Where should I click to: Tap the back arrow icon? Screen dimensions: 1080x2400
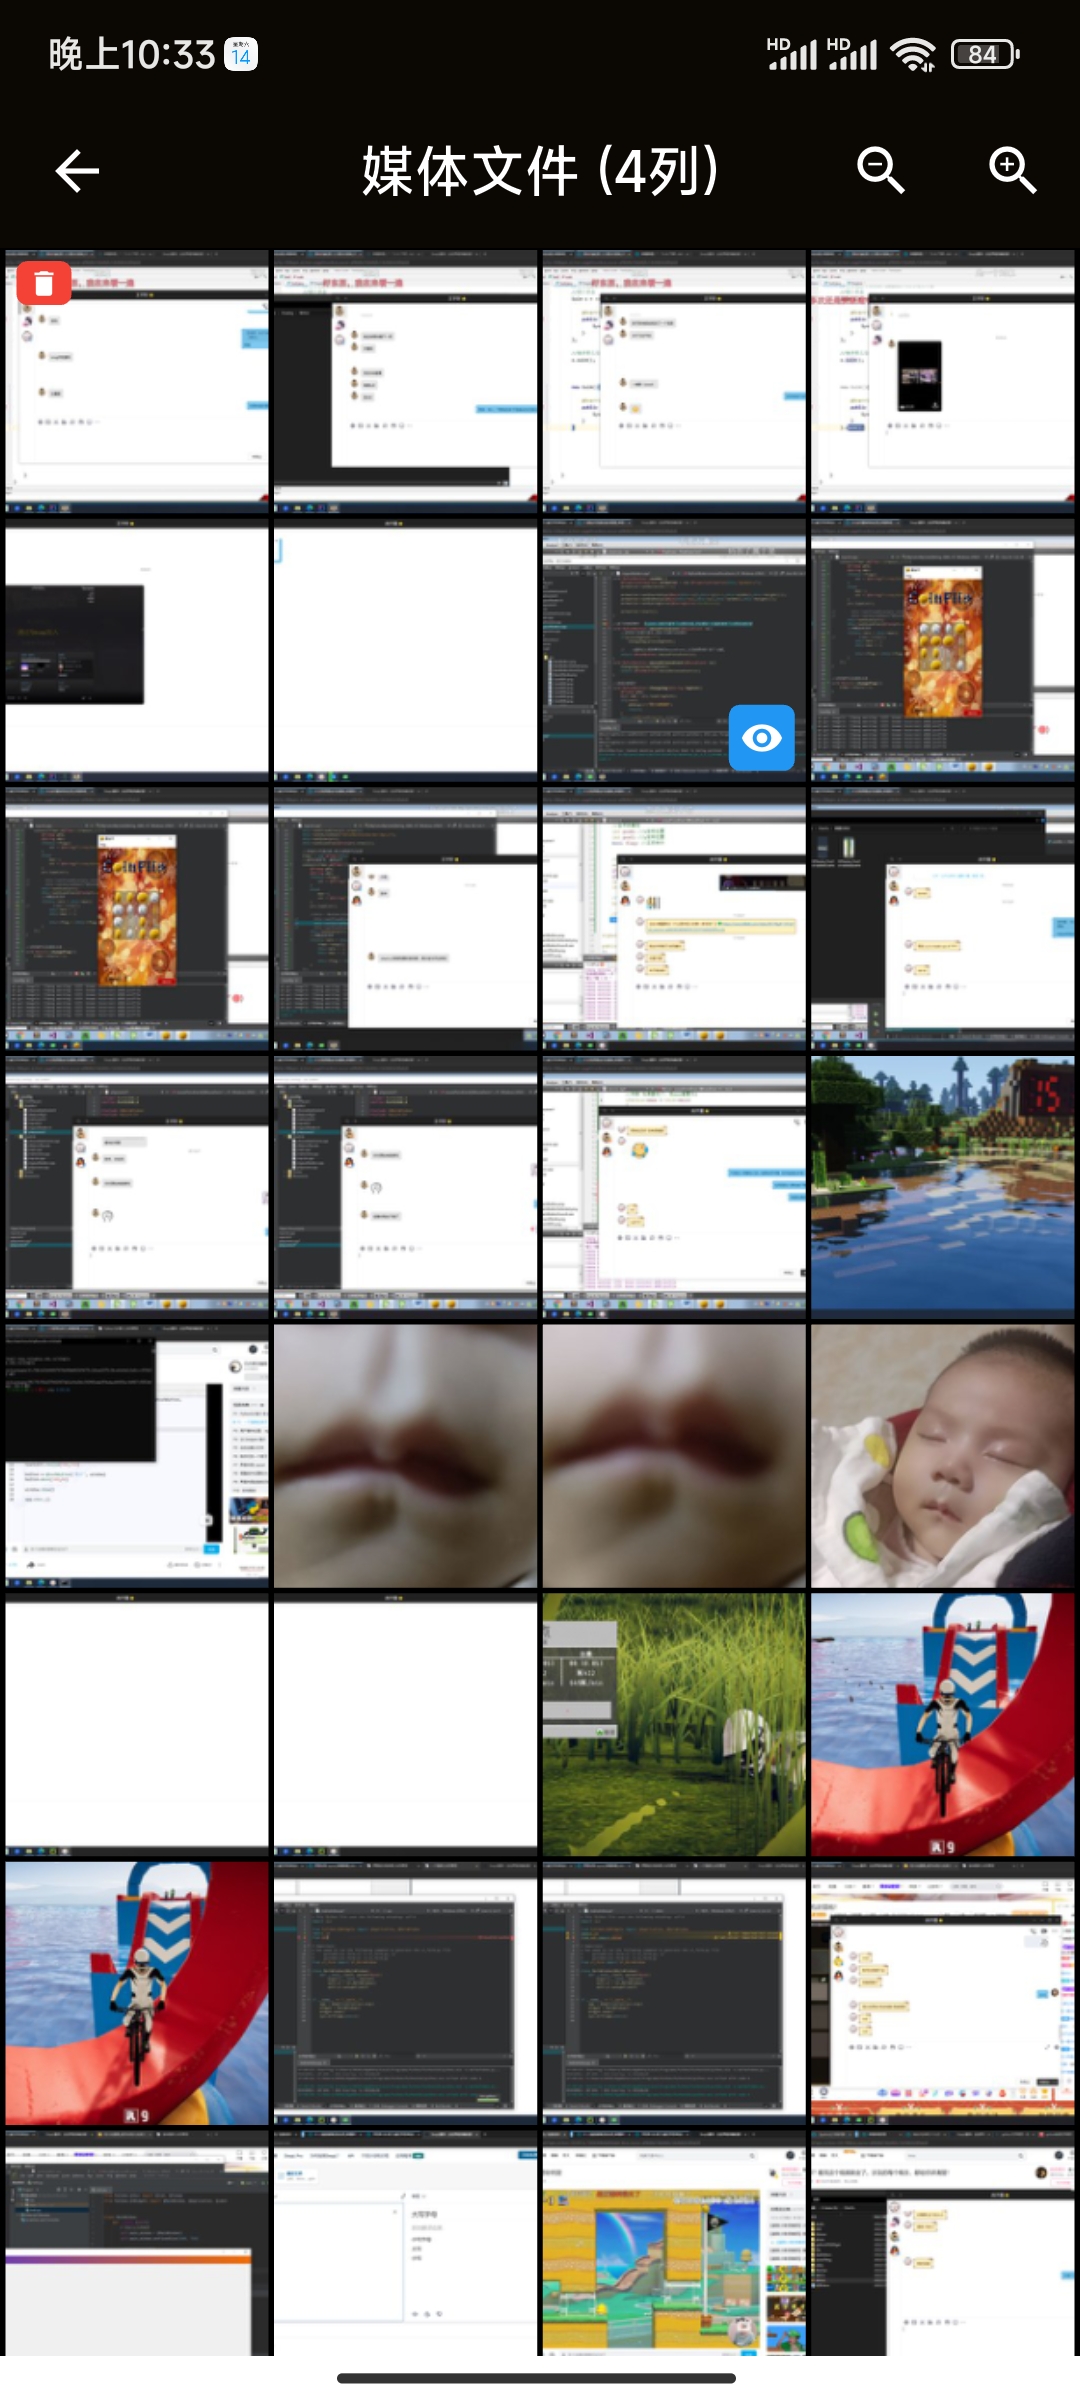point(77,171)
